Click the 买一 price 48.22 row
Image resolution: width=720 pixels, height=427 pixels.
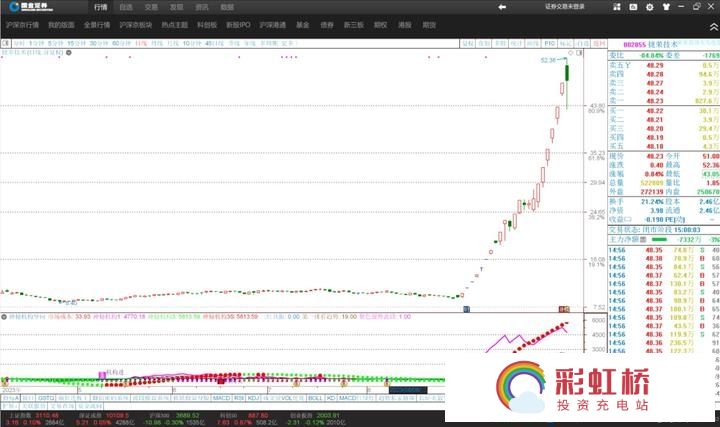point(664,111)
